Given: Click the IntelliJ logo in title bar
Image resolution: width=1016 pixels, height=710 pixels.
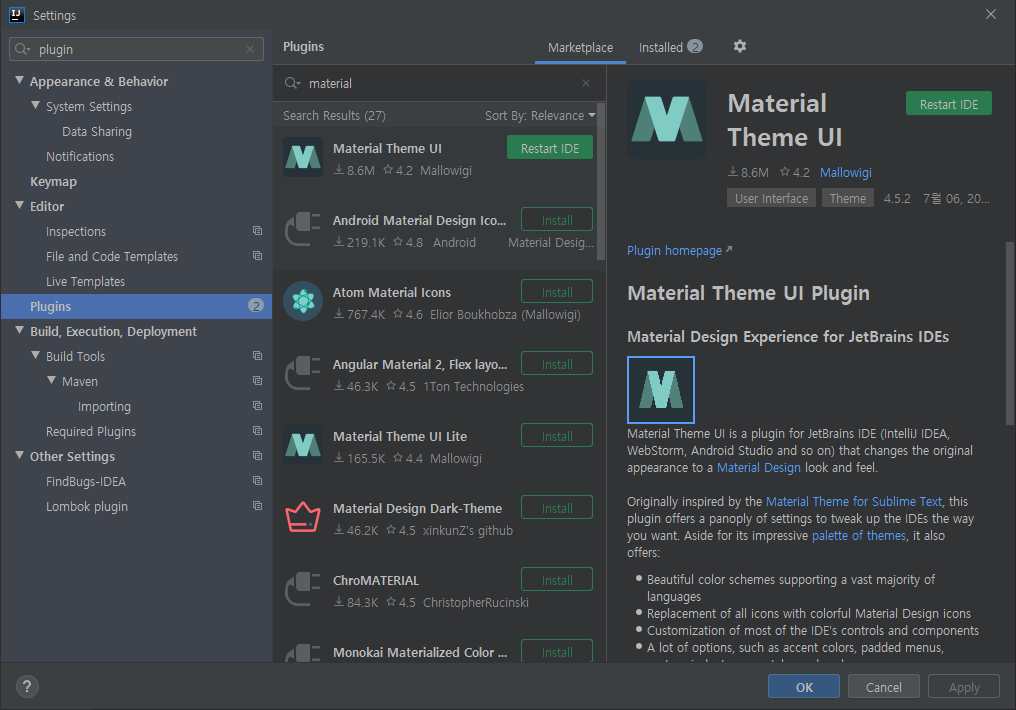Looking at the screenshot, I should pos(17,15).
